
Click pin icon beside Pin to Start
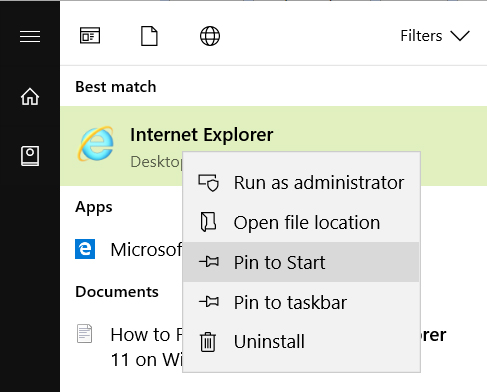[209, 262]
